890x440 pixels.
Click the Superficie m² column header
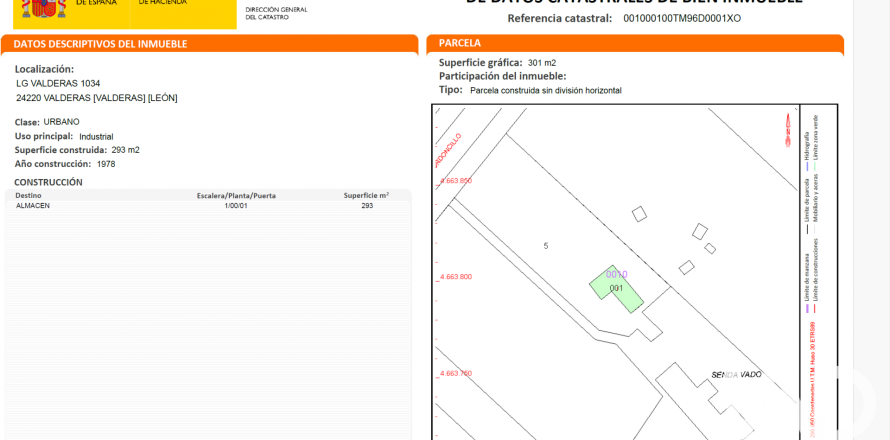click(366, 195)
